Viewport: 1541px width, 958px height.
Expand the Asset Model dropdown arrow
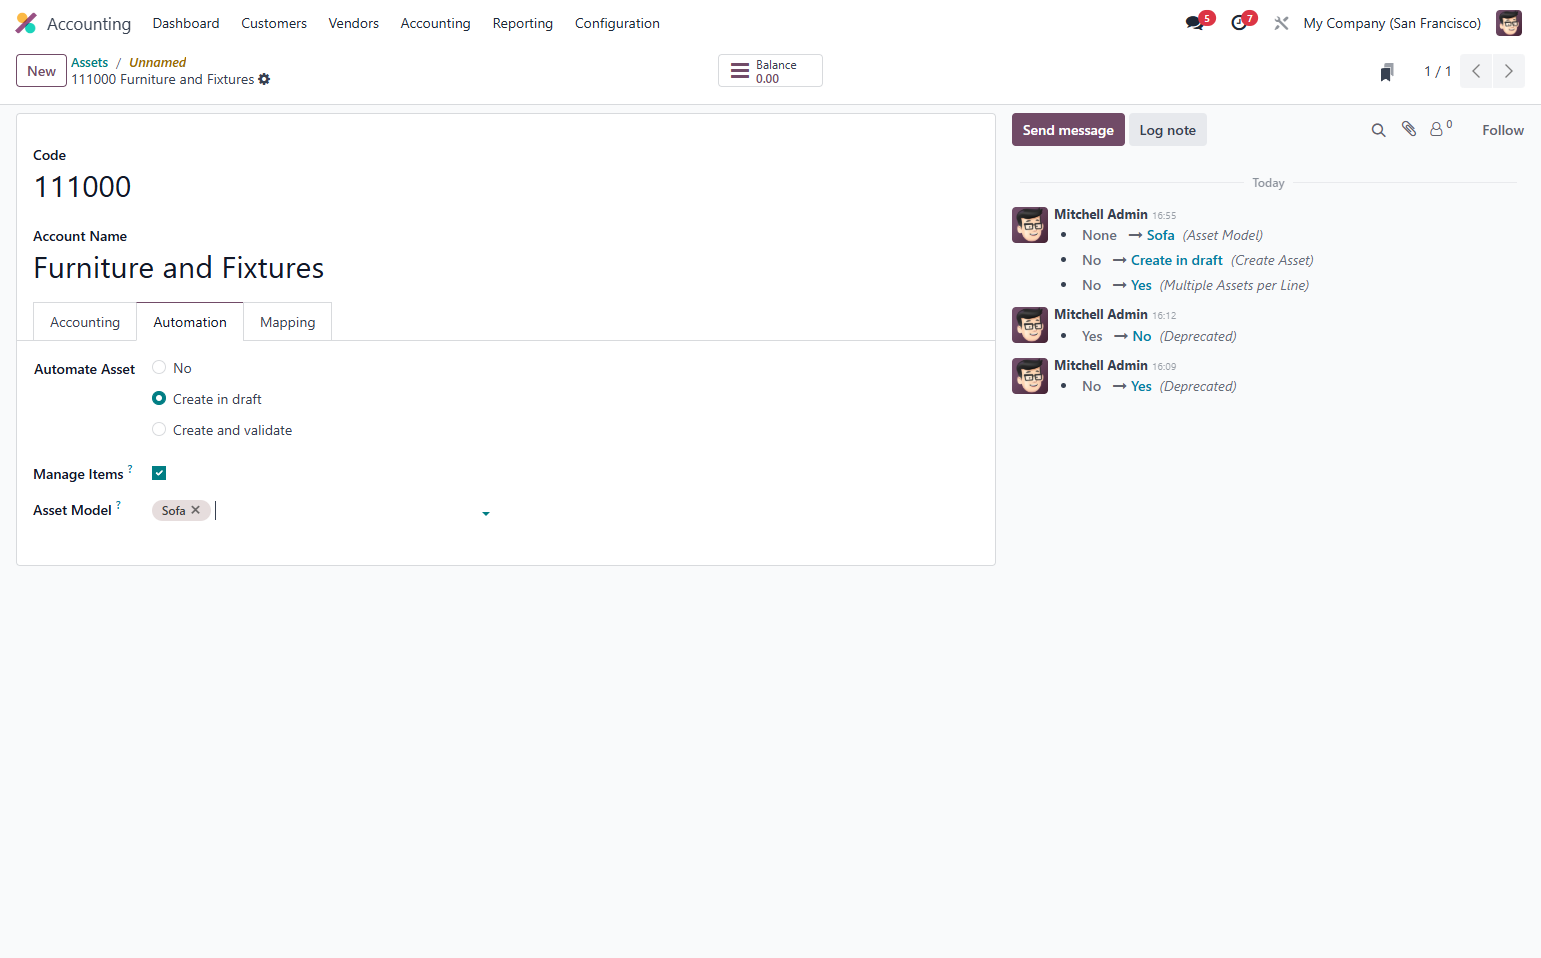pyautogui.click(x=486, y=513)
